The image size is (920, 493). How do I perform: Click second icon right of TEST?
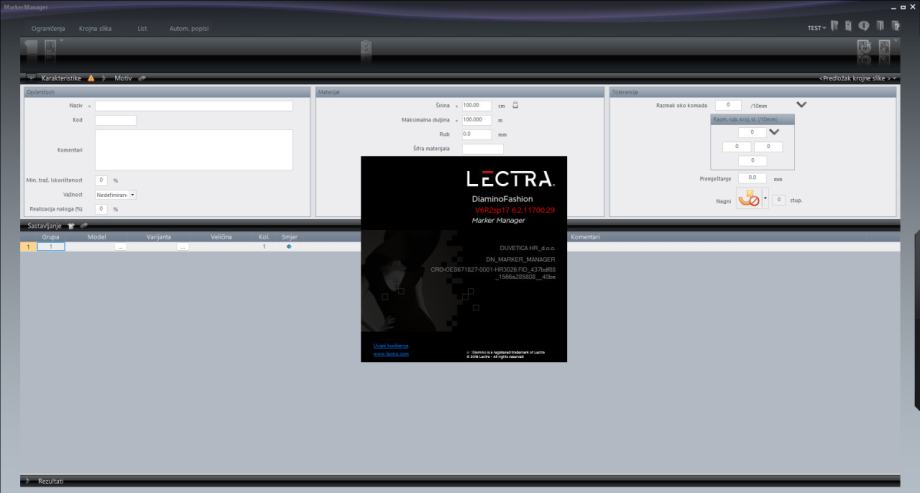pyautogui.click(x=848, y=26)
